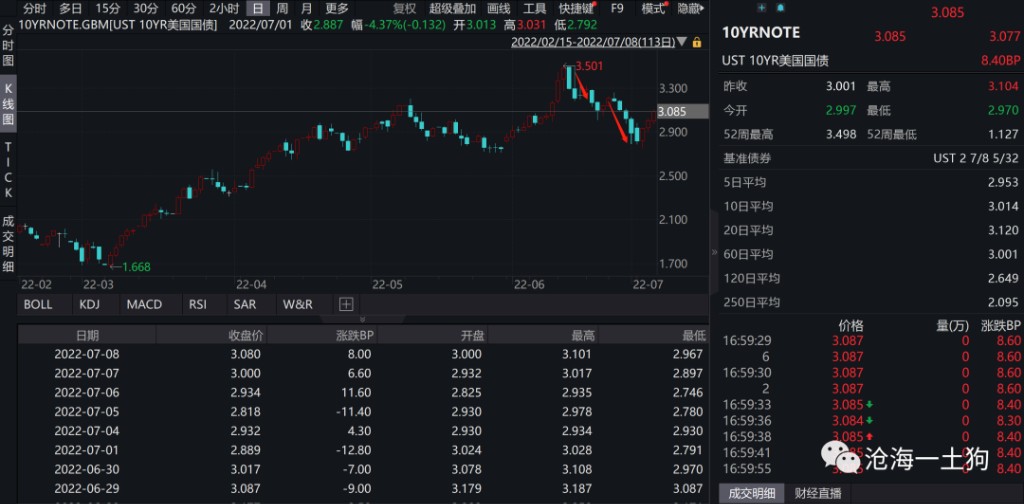Click the WeChat watermark logo
The height and width of the screenshot is (504, 1024).
(x=831, y=459)
